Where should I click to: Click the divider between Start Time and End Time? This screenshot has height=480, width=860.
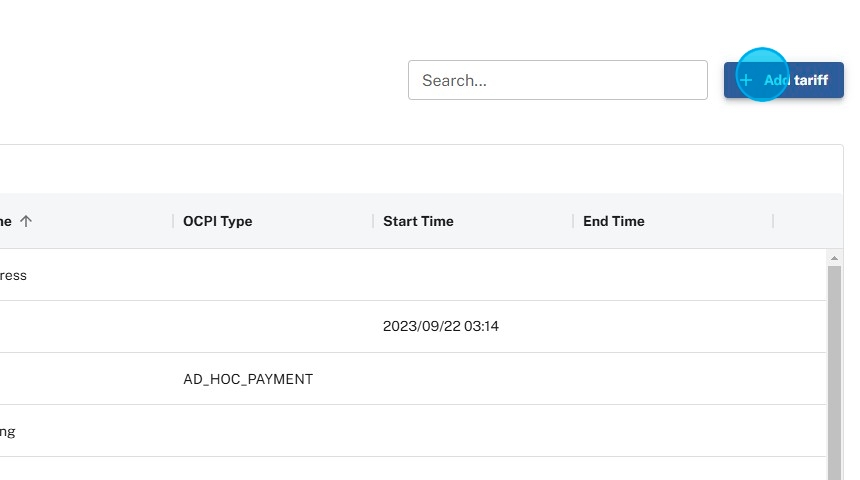(x=573, y=221)
